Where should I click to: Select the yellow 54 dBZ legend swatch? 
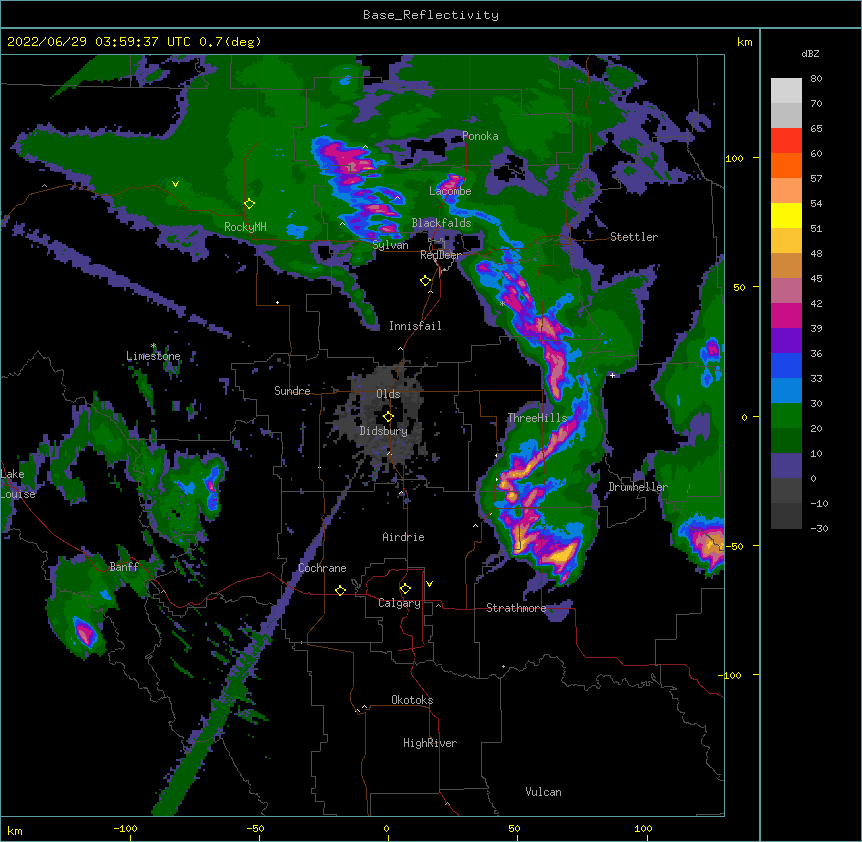pos(786,215)
